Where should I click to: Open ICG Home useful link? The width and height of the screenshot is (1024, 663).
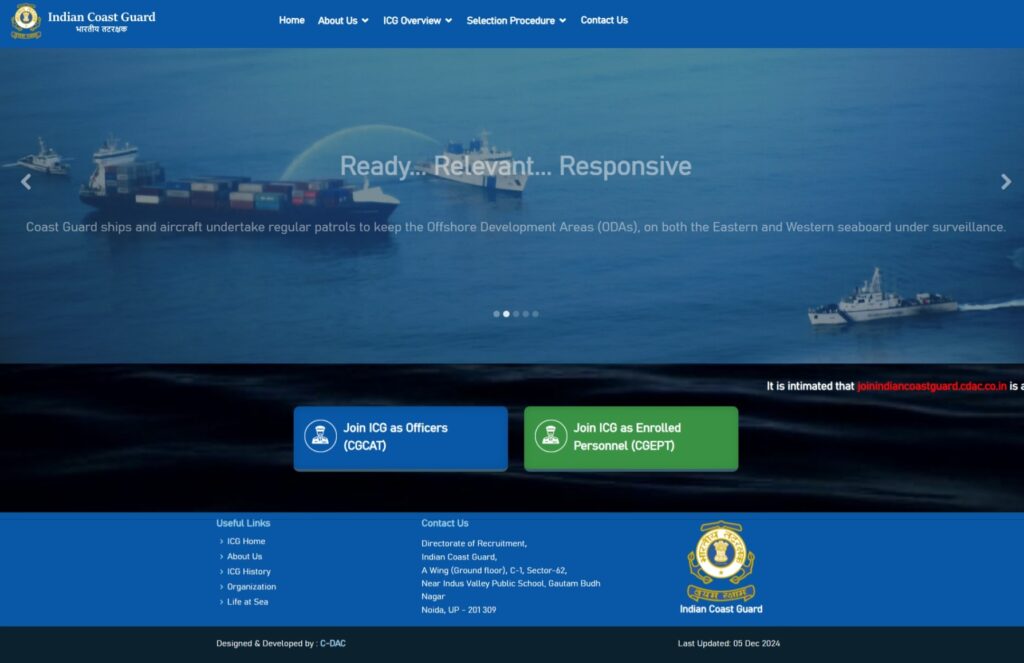(x=246, y=541)
